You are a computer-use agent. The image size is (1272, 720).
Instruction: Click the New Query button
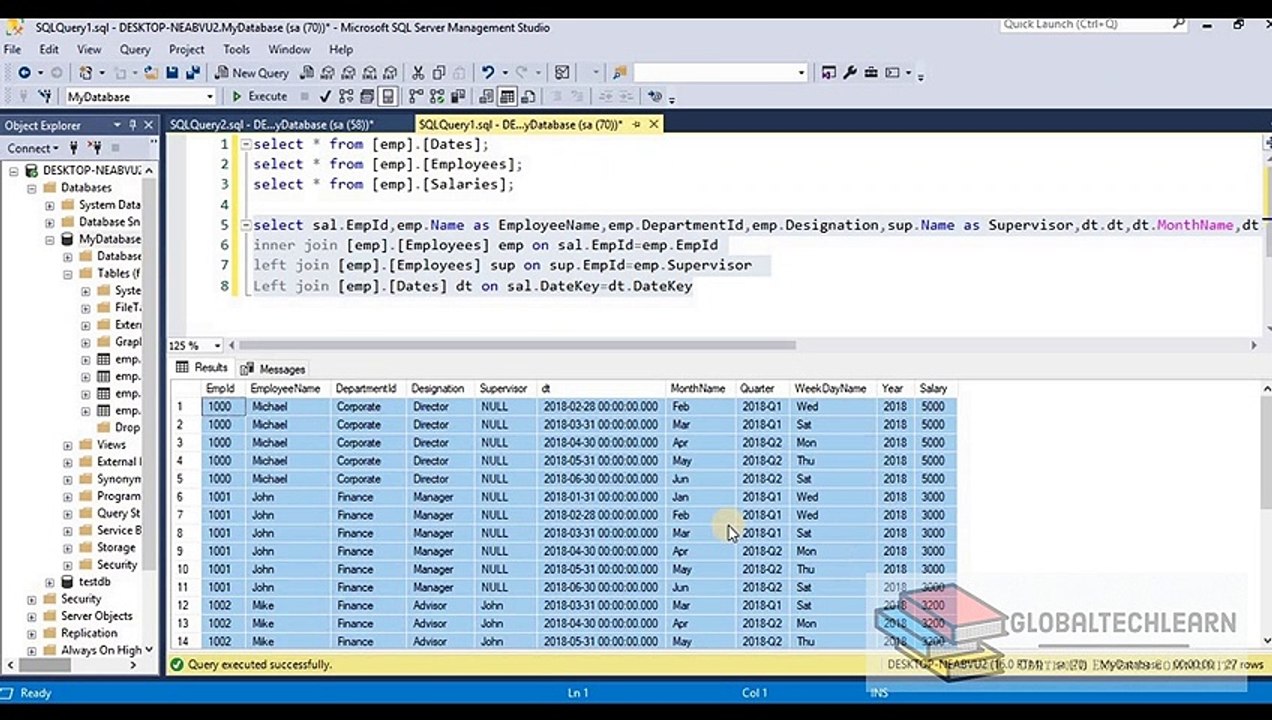[252, 73]
